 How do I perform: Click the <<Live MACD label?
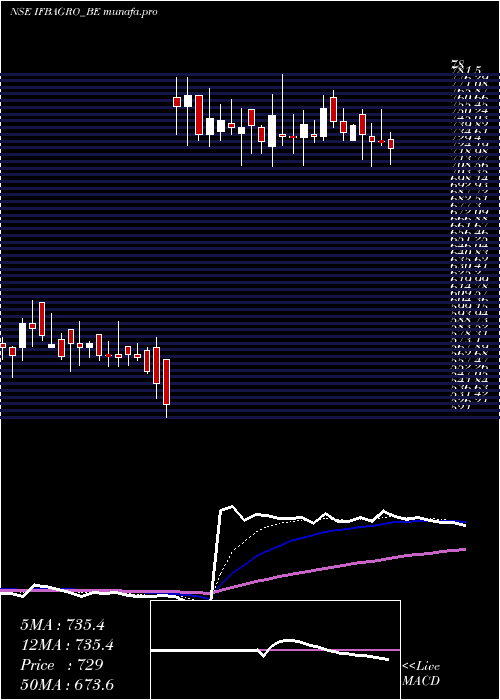click(x=421, y=674)
